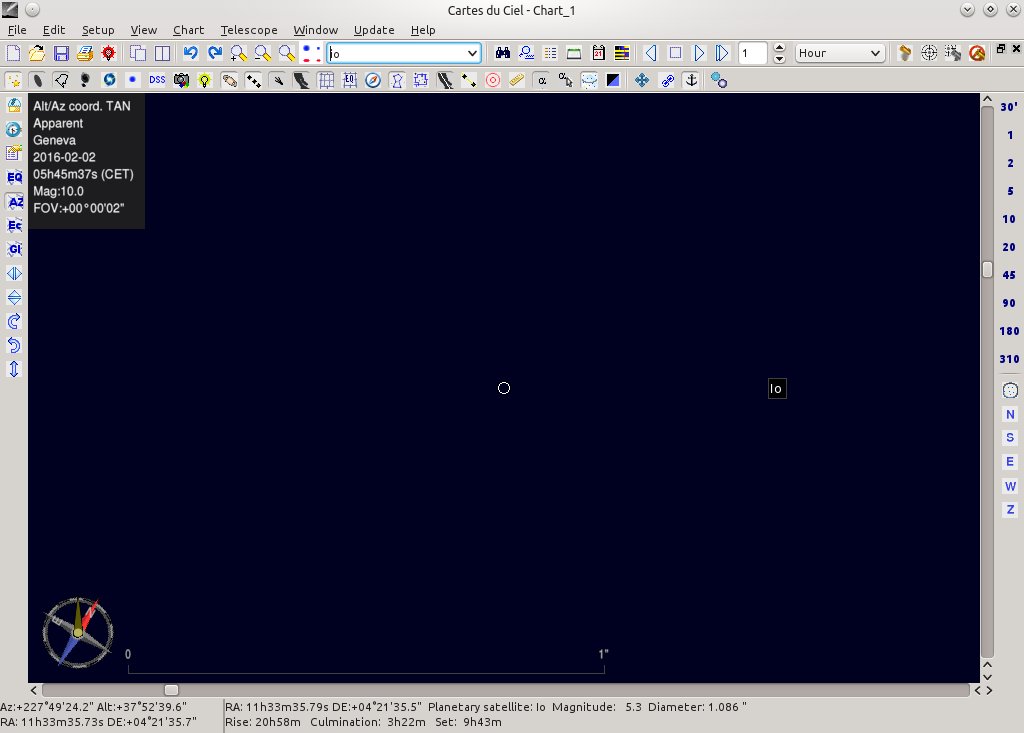Image resolution: width=1024 pixels, height=733 pixels.
Task: Rotate chart clockwise left-sidebar icon
Action: coord(14,321)
